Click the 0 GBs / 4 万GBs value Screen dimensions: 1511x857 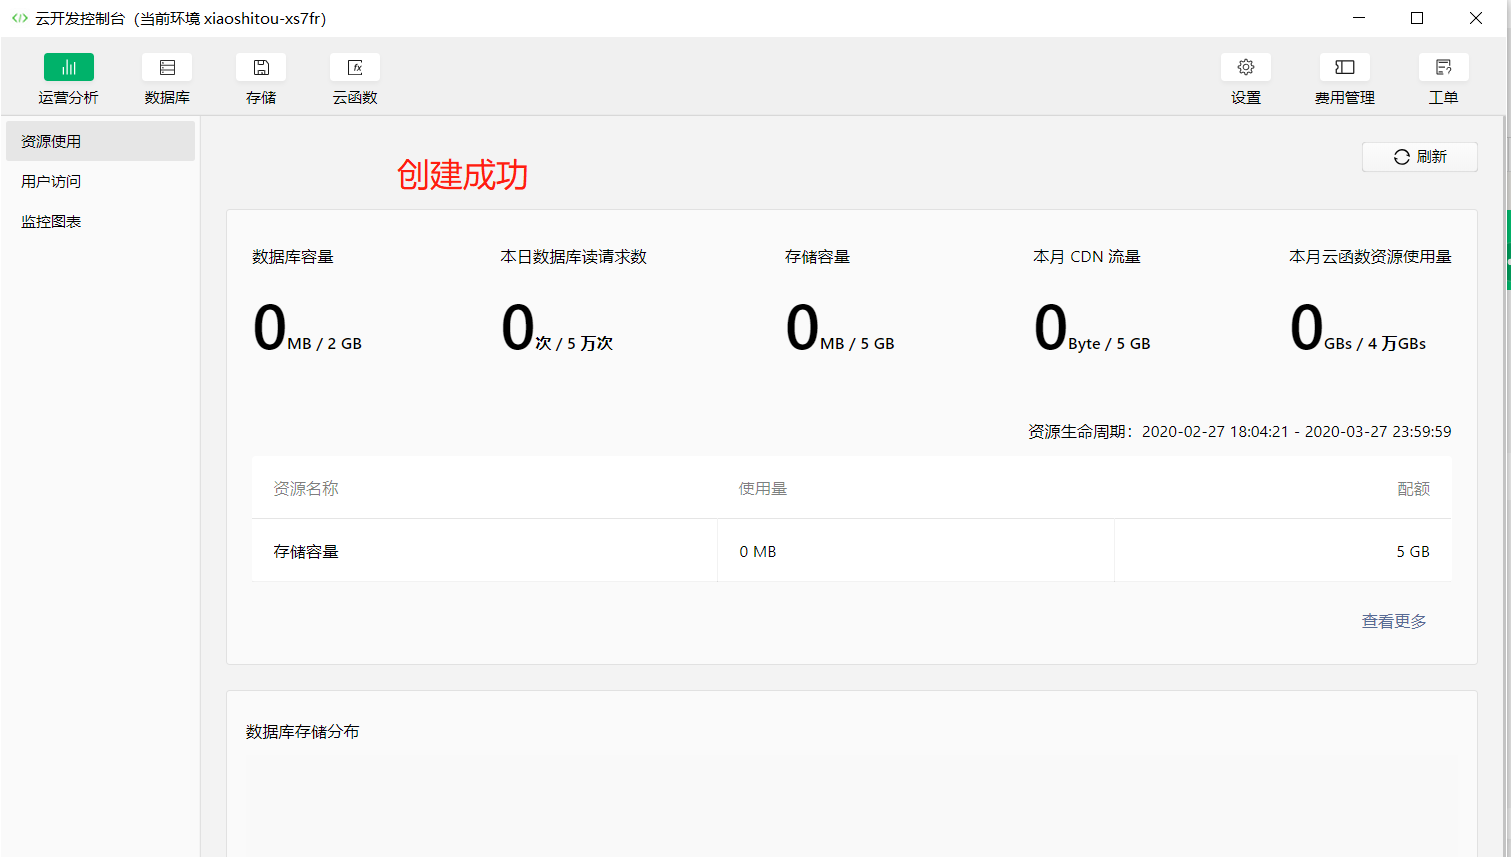pyautogui.click(x=1358, y=328)
